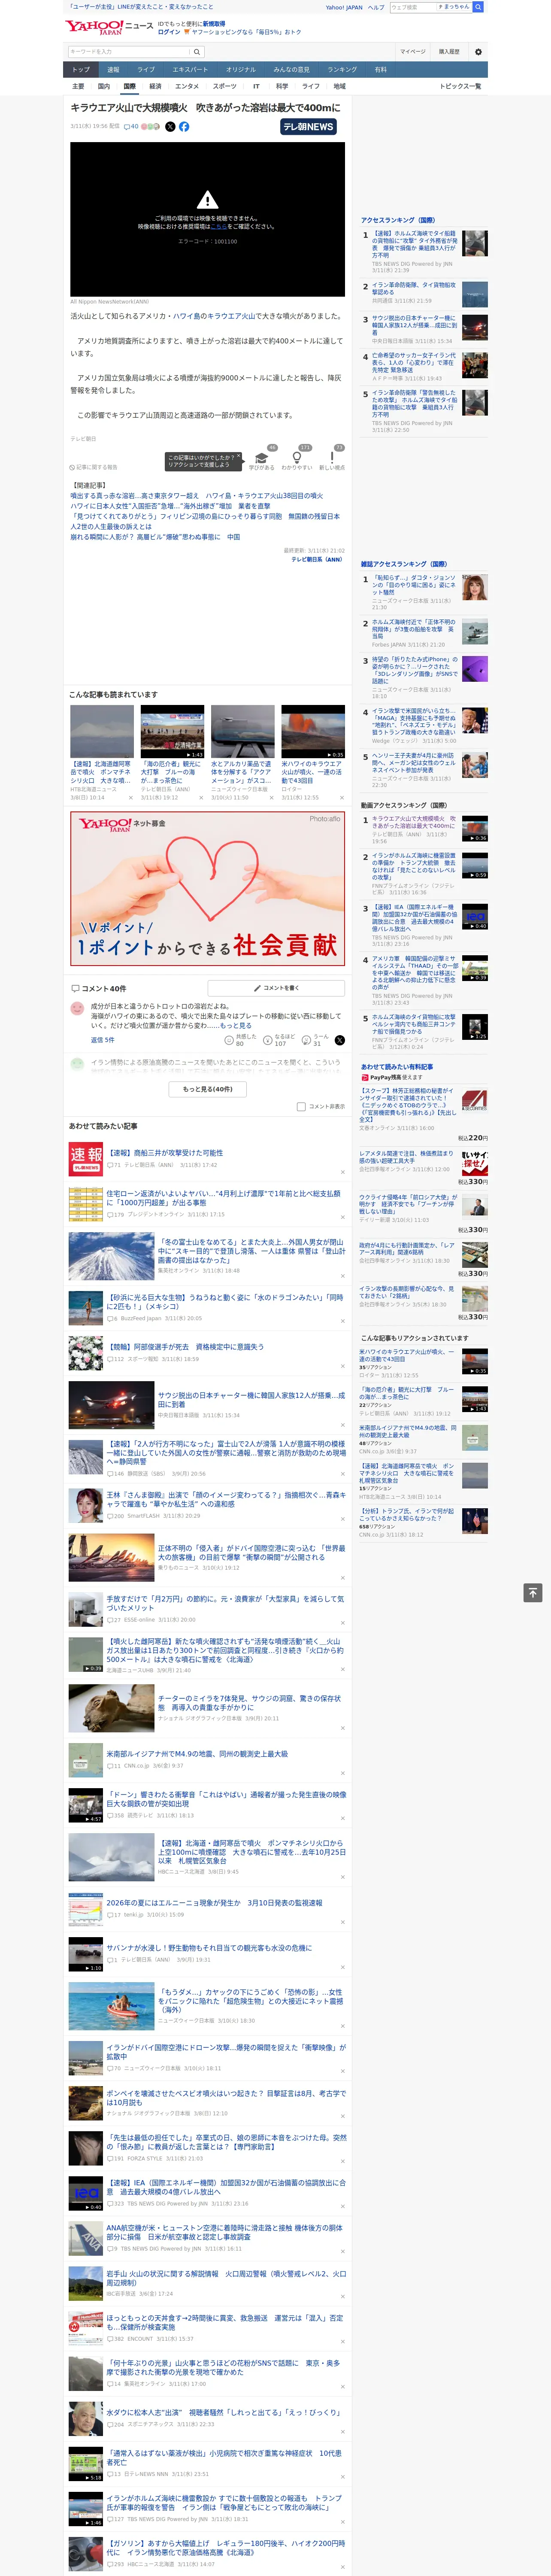Click the ヘルプ link in header

coord(376,7)
